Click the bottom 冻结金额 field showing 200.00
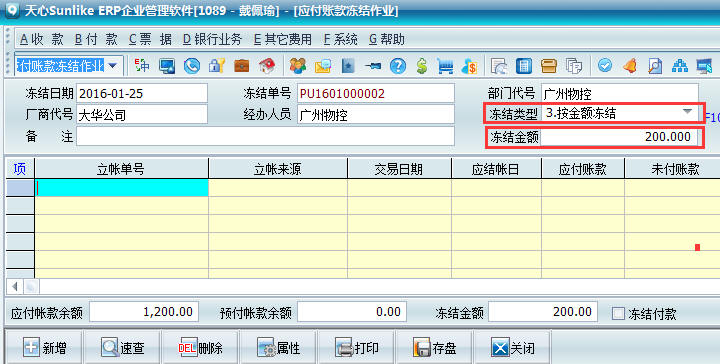 [543, 312]
